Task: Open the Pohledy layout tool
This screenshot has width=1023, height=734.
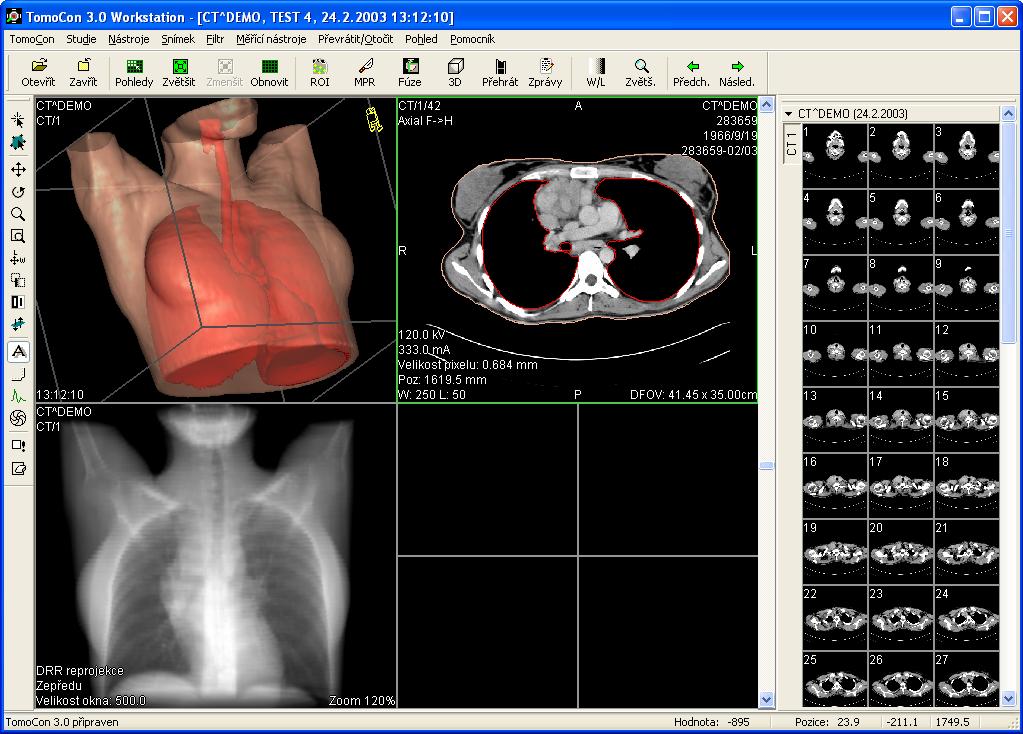Action: (x=134, y=72)
